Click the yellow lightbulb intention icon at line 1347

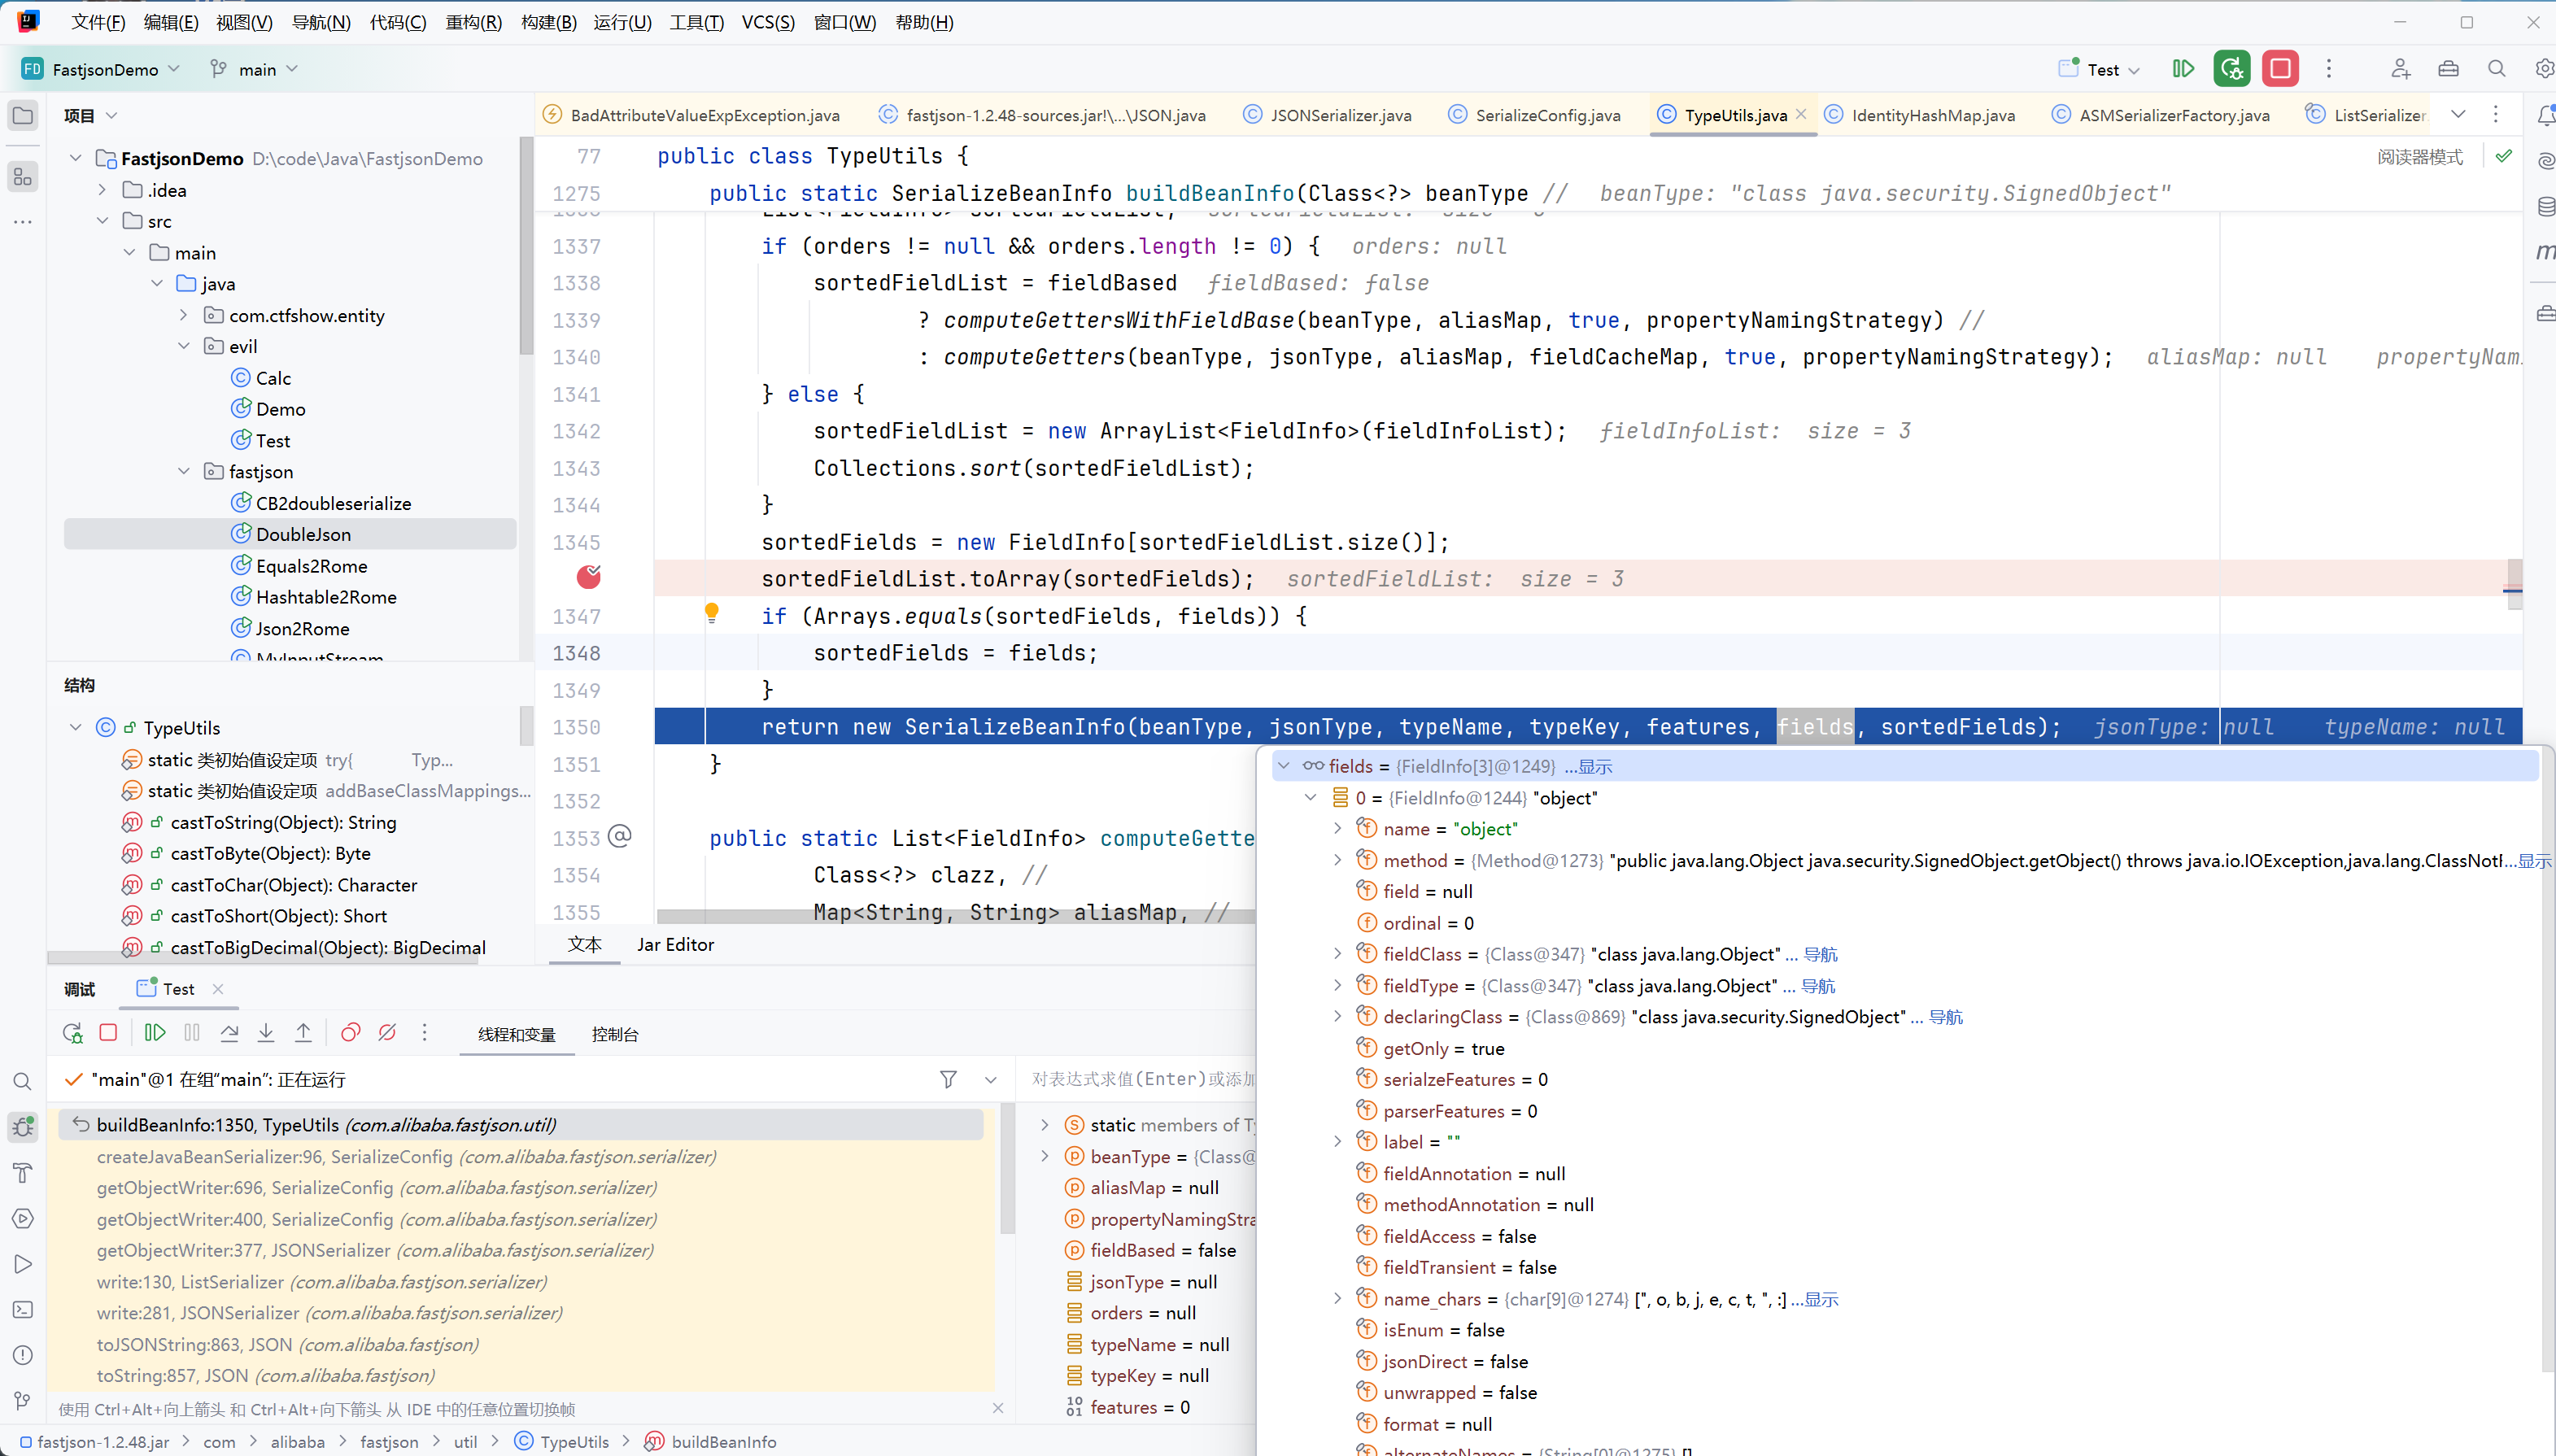pos(711,613)
